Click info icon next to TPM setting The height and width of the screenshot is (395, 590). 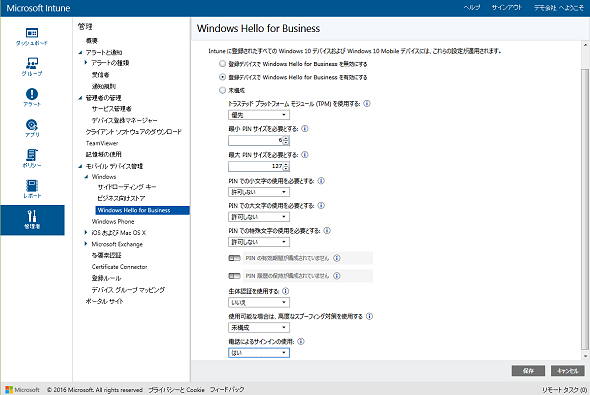367,103
